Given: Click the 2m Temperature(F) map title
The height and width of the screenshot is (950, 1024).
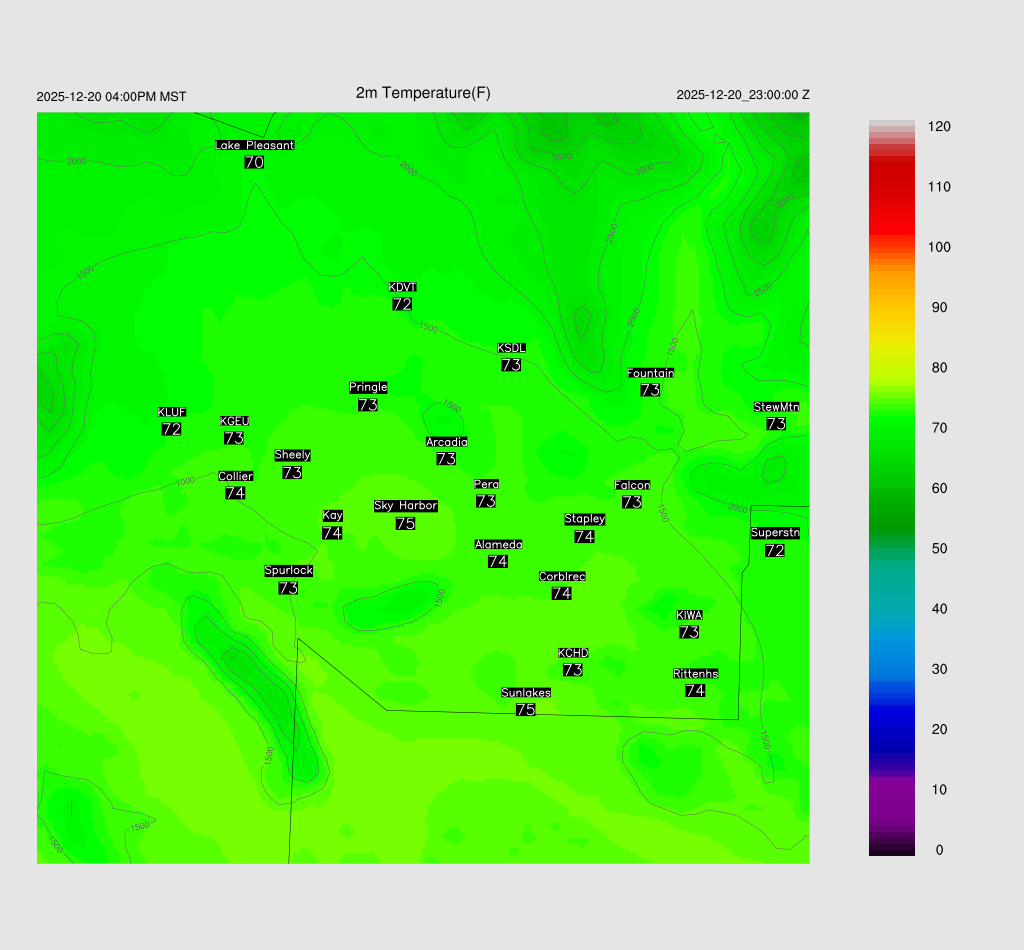Looking at the screenshot, I should pyautogui.click(x=423, y=93).
